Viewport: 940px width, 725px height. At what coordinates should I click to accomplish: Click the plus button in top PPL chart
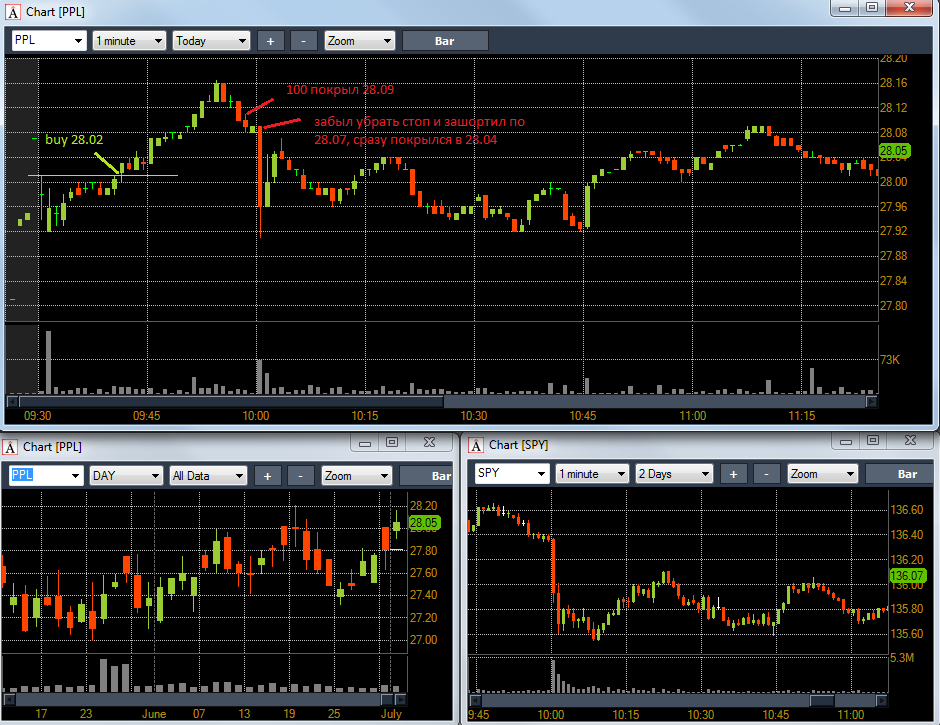tap(270, 41)
